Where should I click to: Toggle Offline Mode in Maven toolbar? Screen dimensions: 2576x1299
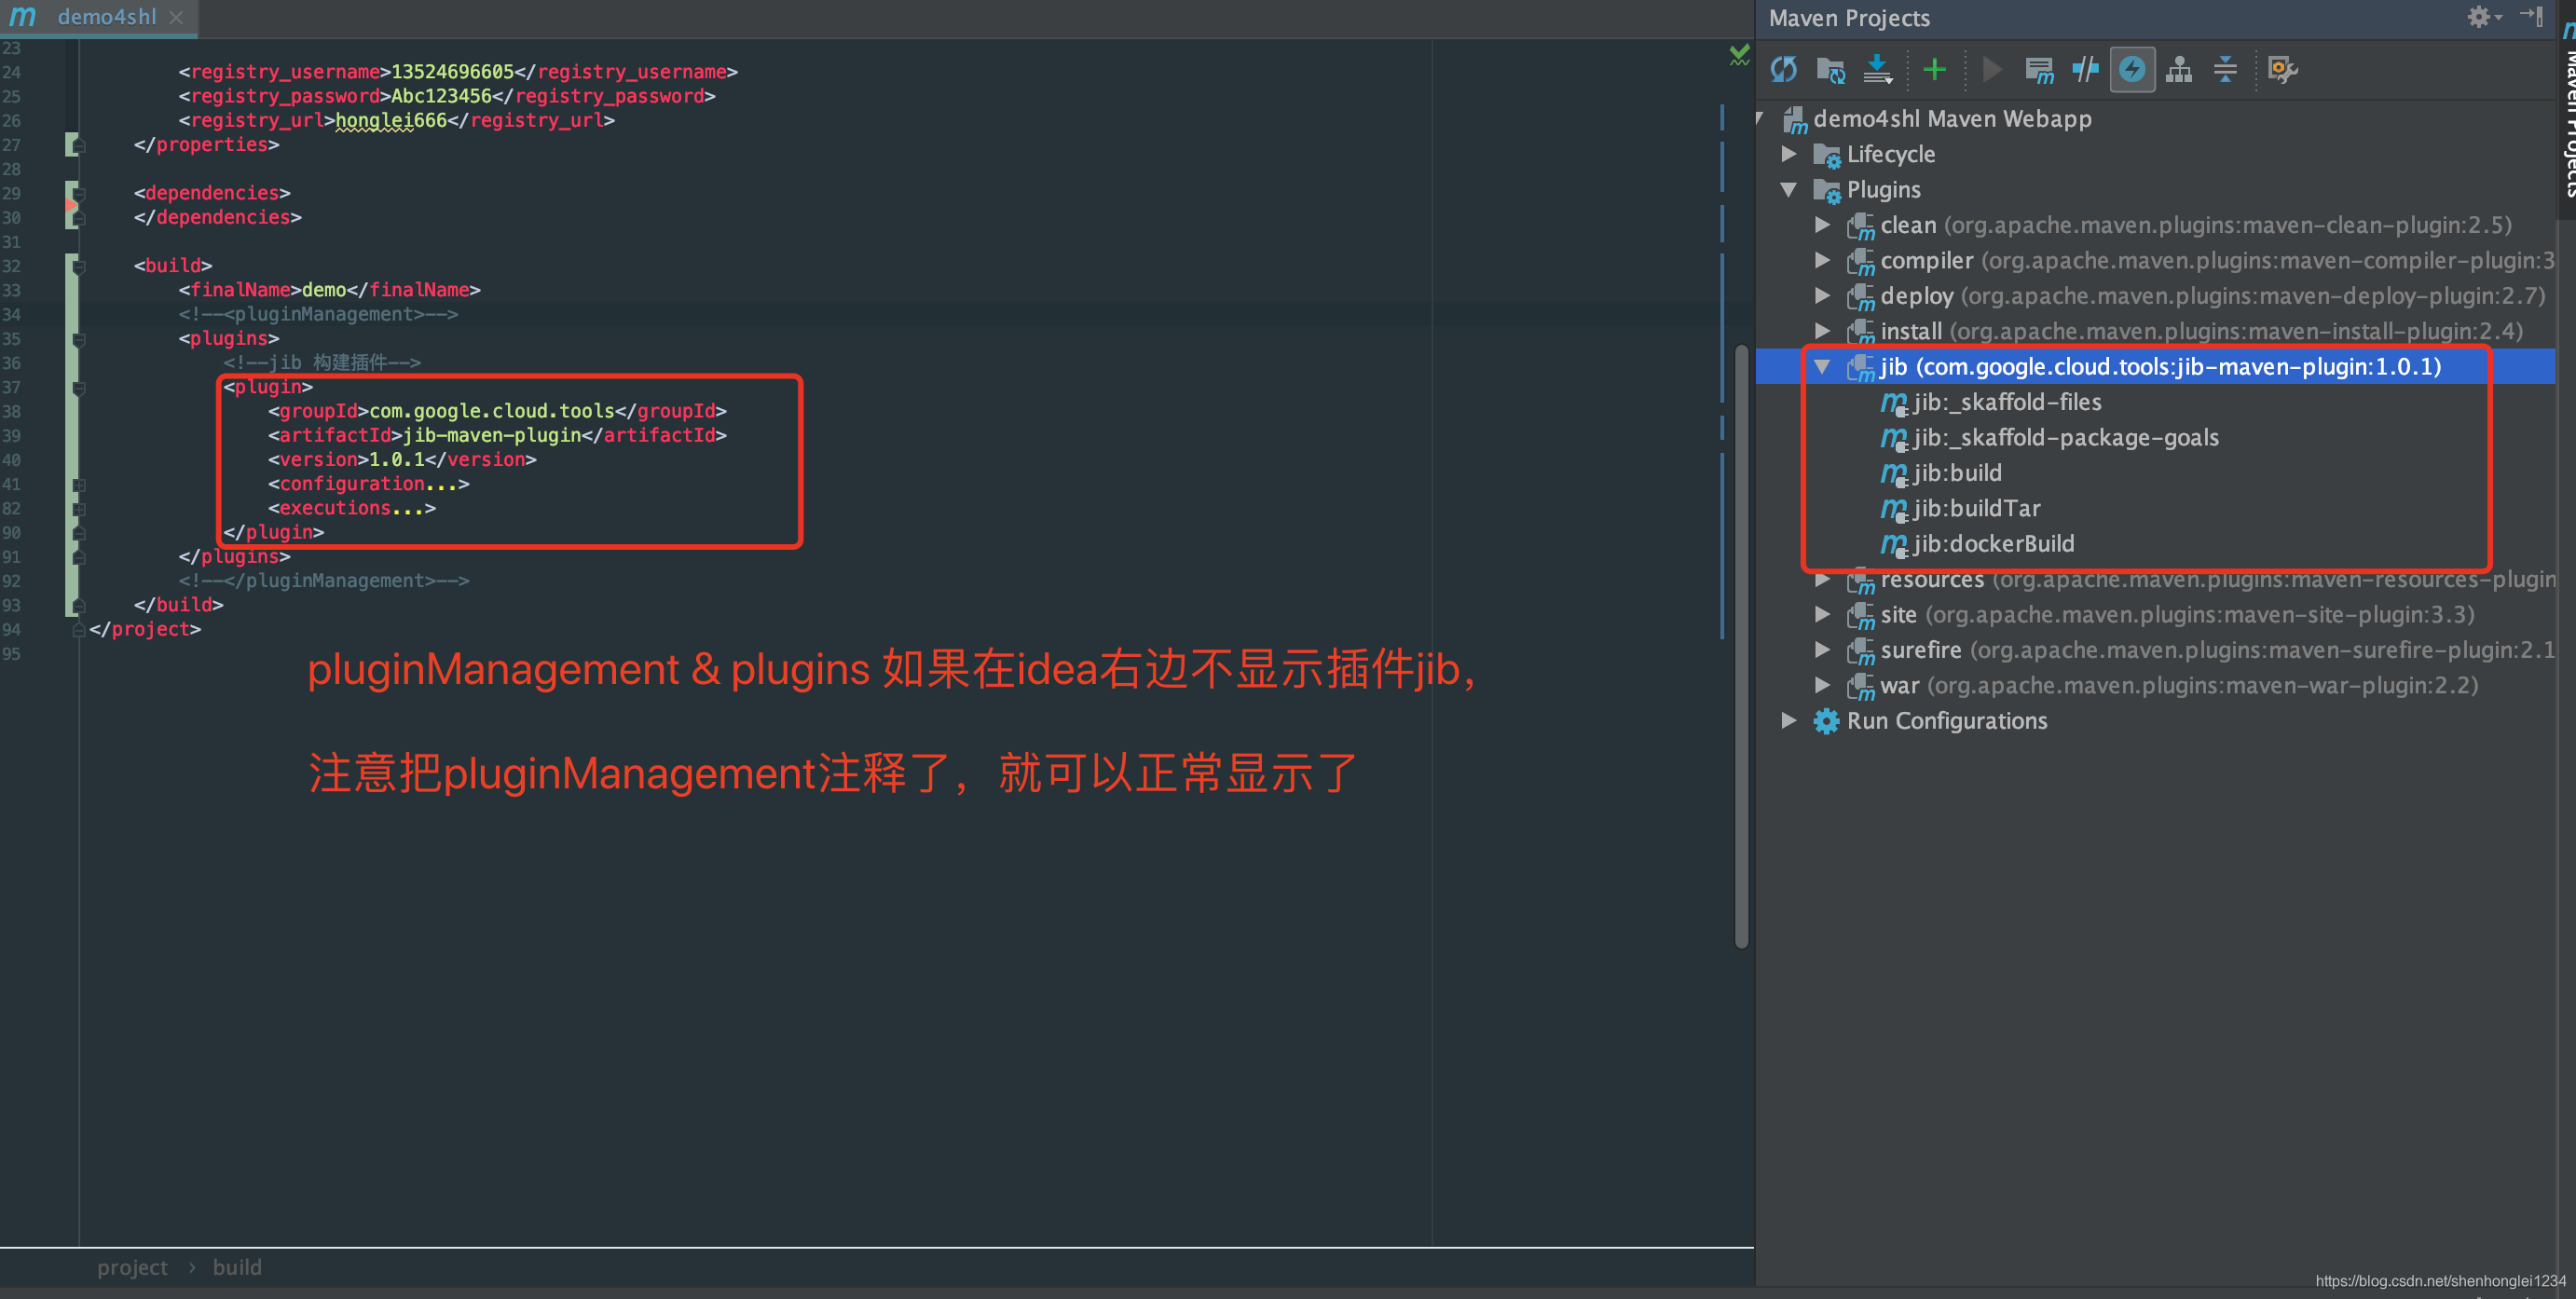coord(2086,69)
